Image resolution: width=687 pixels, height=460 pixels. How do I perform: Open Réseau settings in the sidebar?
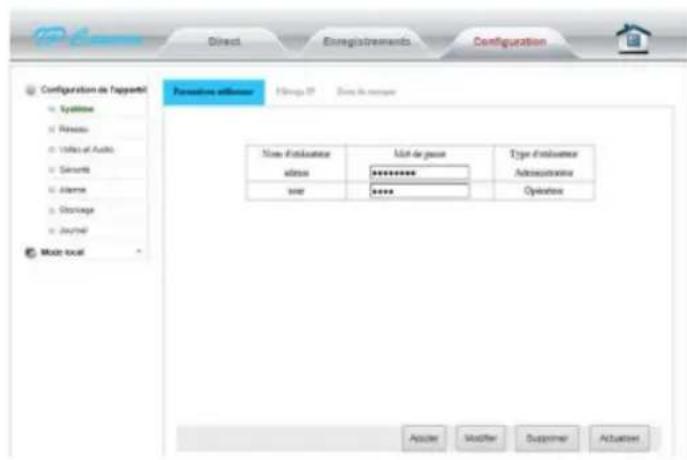74,129
